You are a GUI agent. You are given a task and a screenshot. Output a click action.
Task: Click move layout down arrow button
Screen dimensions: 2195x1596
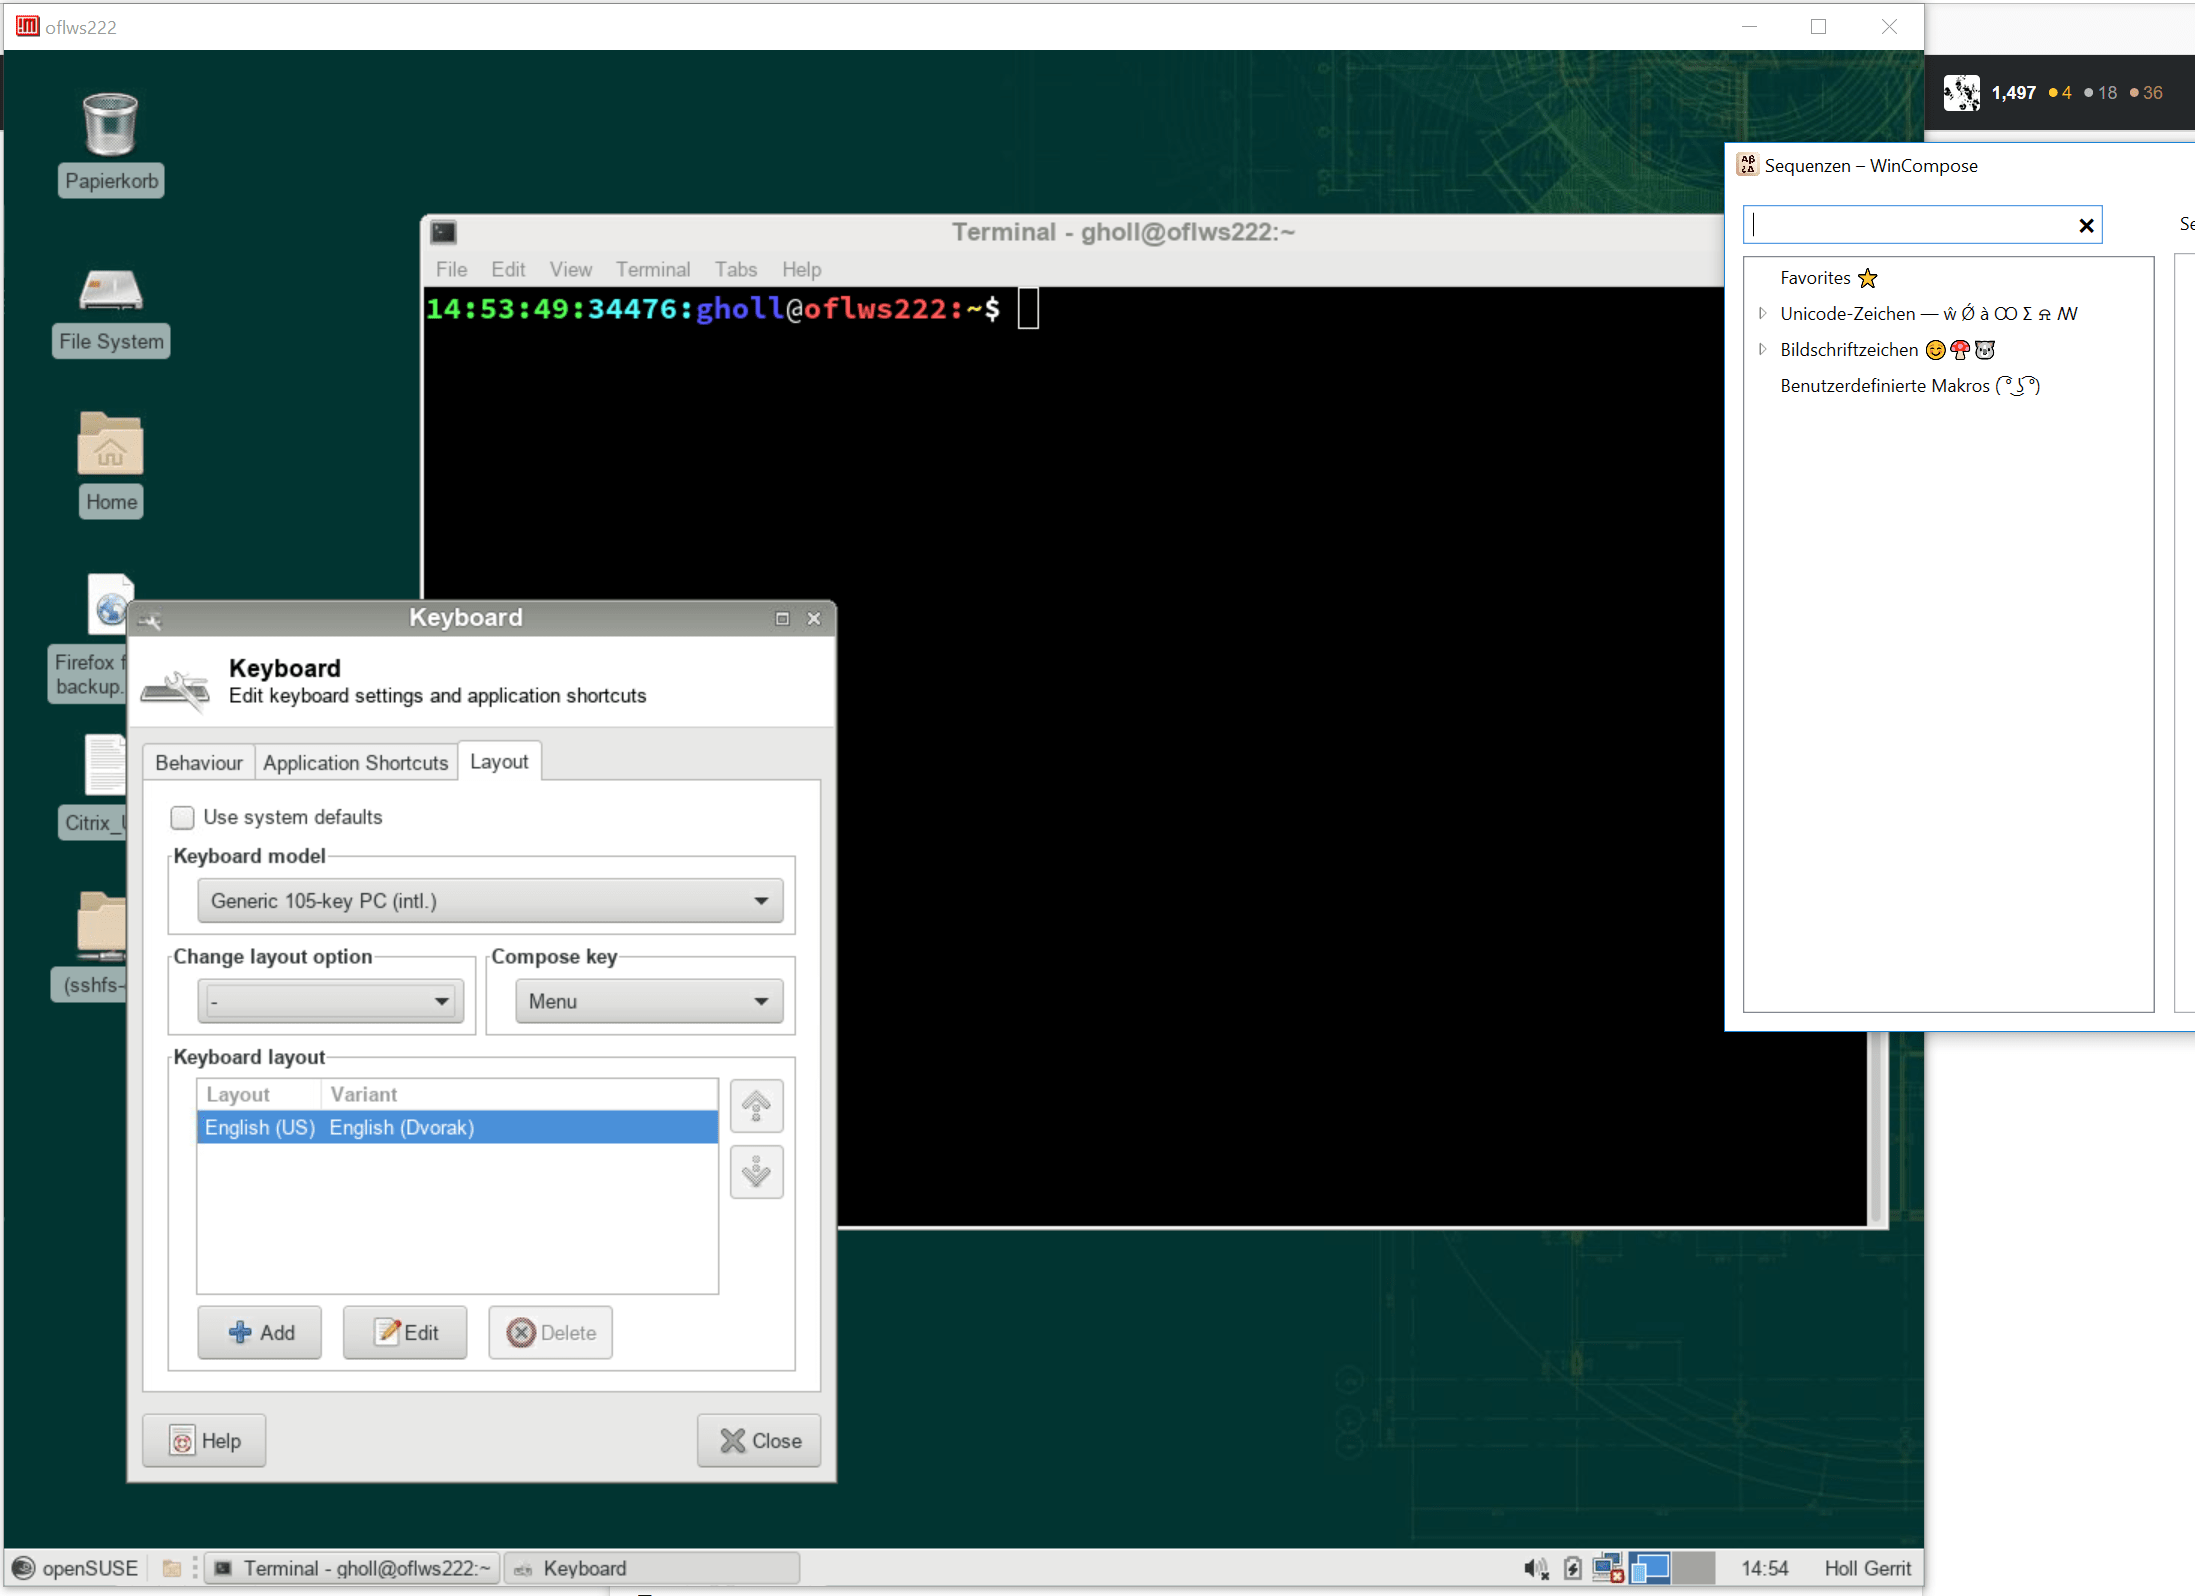pyautogui.click(x=756, y=1172)
